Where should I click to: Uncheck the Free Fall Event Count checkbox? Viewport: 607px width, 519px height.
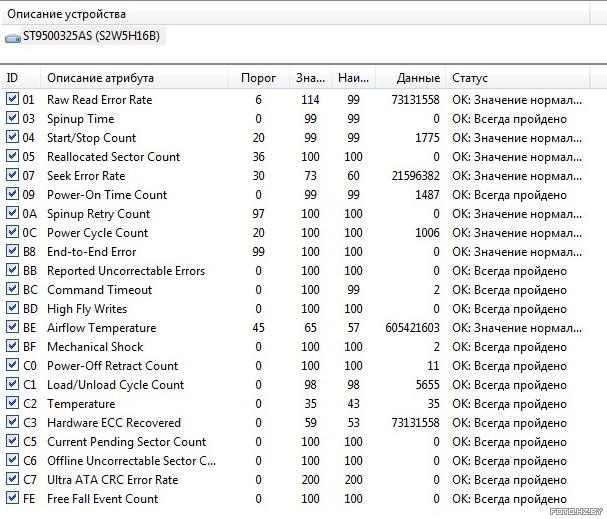pos(12,499)
